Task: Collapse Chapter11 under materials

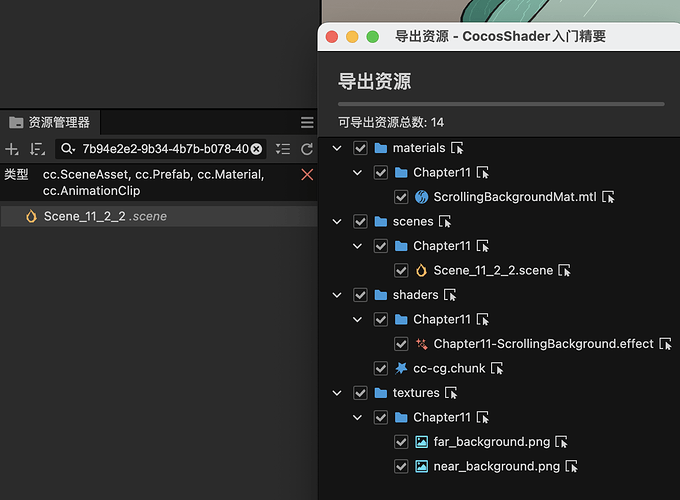Action: pyautogui.click(x=357, y=173)
